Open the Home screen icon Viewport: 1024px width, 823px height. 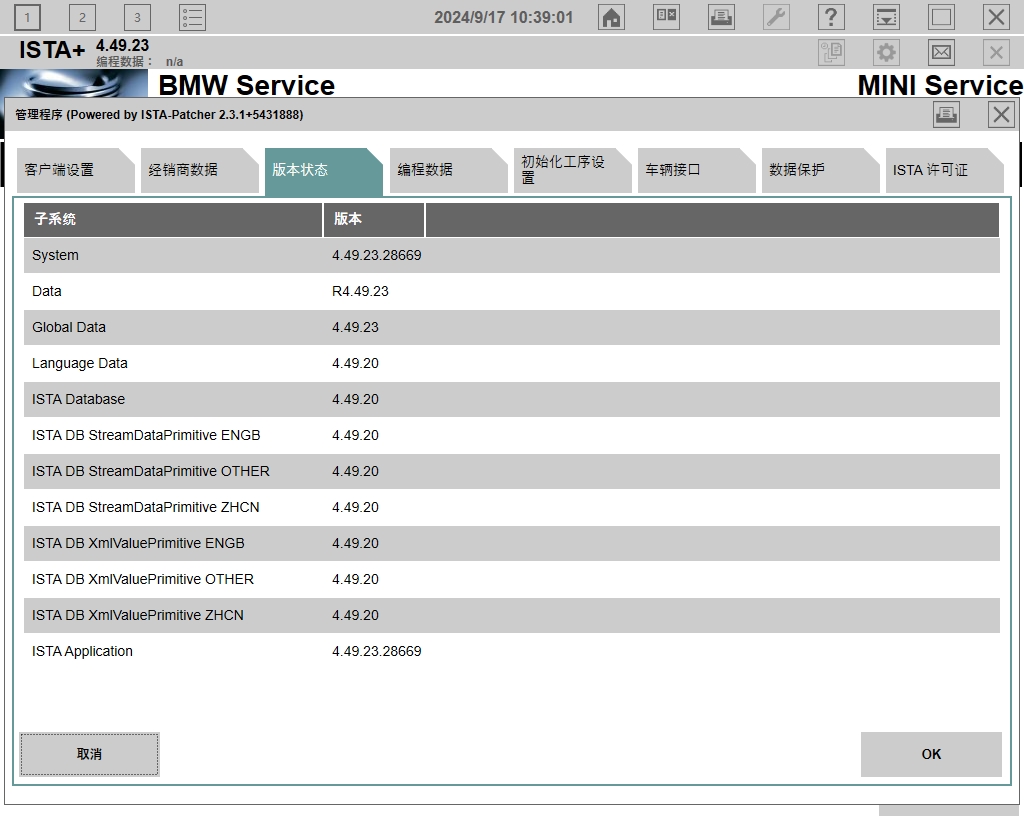pos(611,17)
